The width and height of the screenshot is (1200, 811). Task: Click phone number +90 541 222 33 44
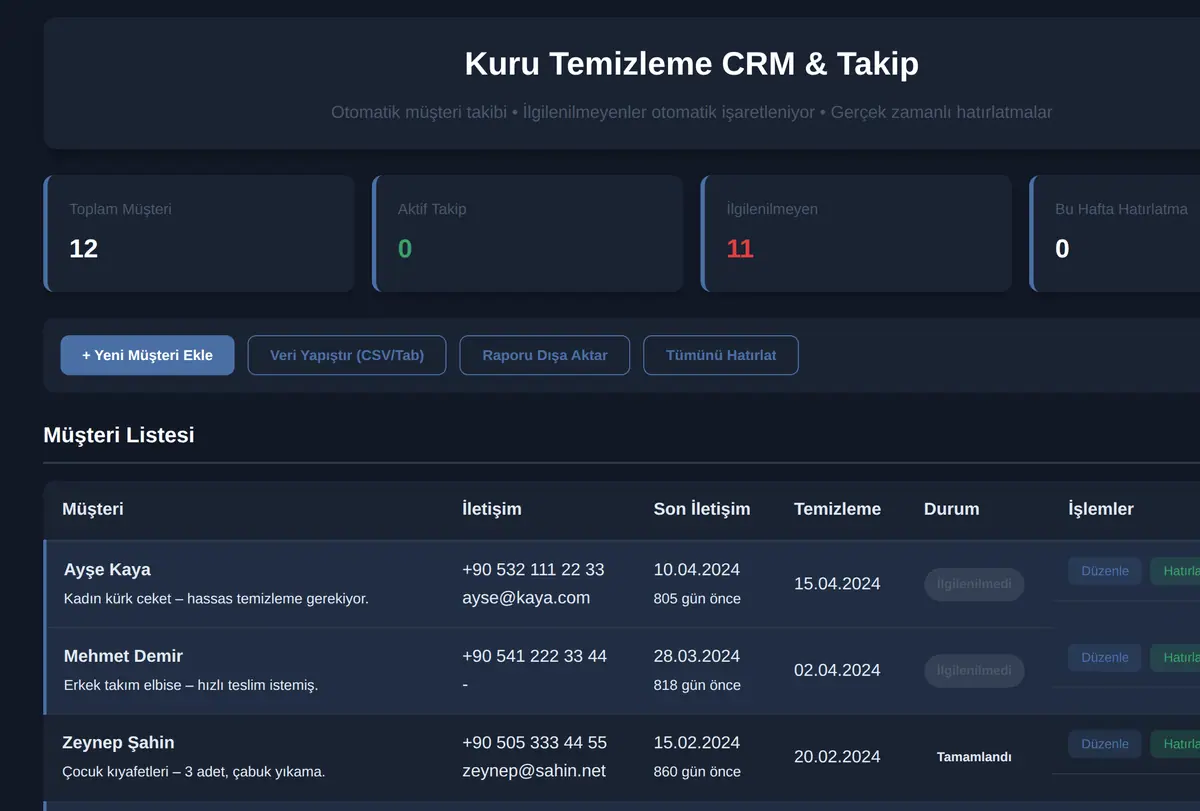coord(534,656)
